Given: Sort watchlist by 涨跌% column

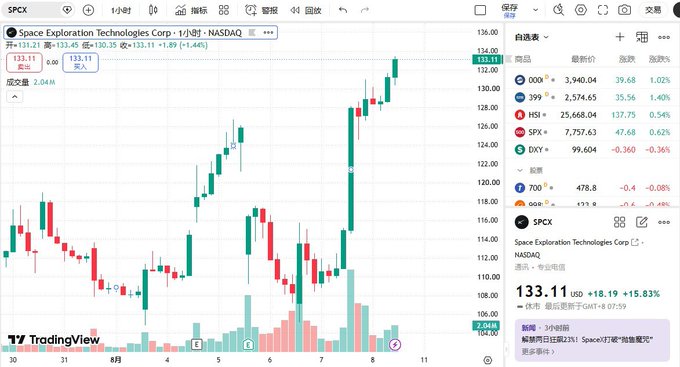Looking at the screenshot, I should pos(659,59).
